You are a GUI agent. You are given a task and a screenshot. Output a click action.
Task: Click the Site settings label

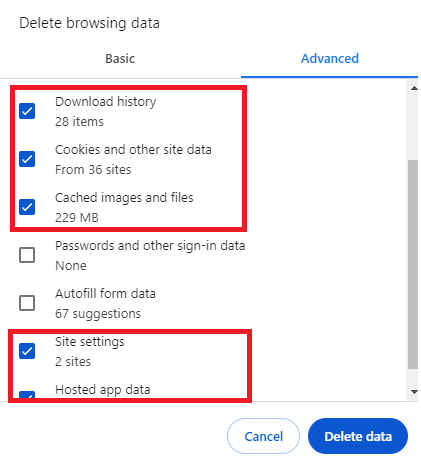coord(90,342)
